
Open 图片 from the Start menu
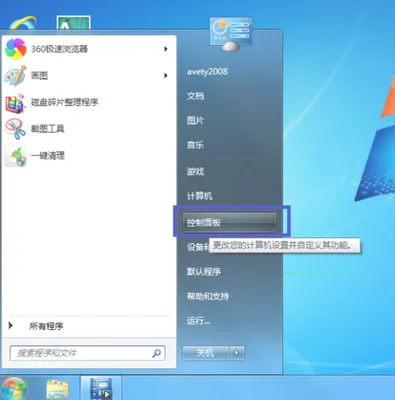pos(195,120)
